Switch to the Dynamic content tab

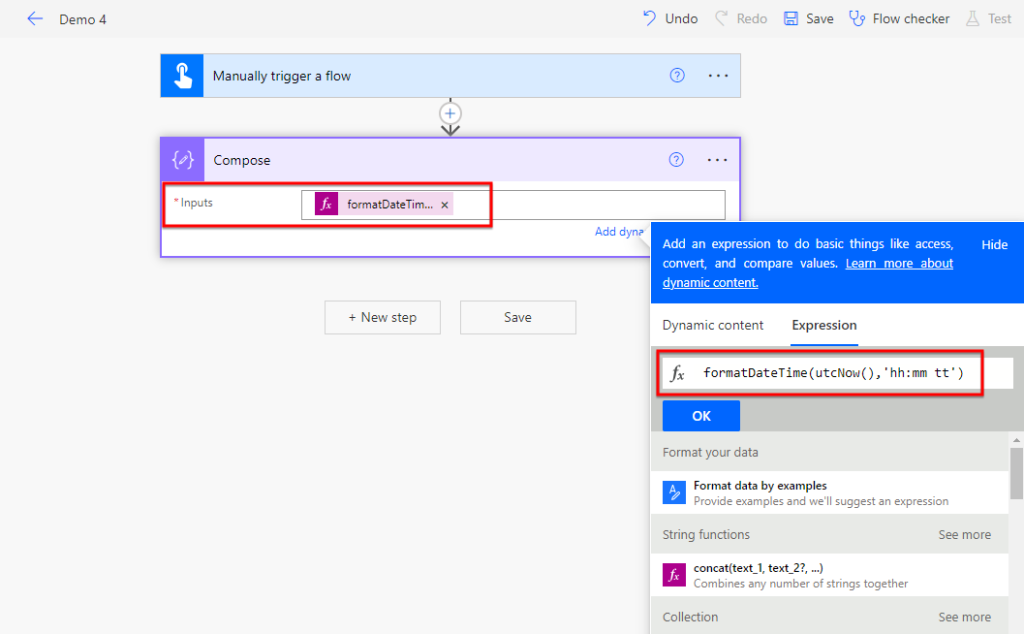pos(712,325)
